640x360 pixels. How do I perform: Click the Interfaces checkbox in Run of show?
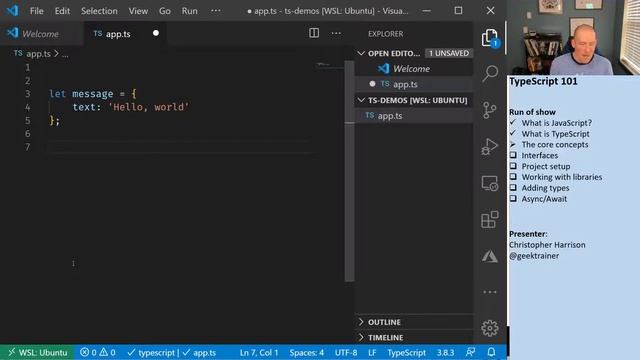(x=513, y=155)
